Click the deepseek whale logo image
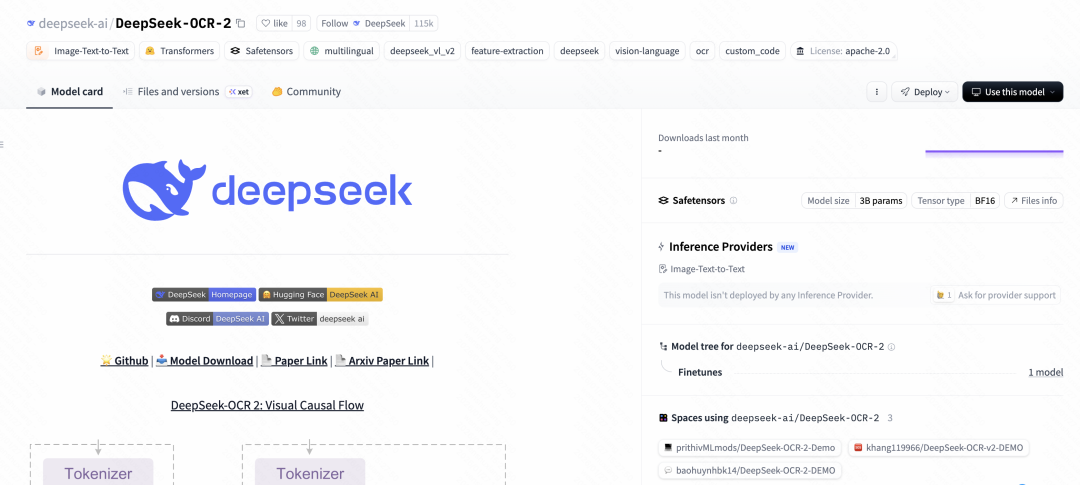The image size is (1080, 485). 267,190
